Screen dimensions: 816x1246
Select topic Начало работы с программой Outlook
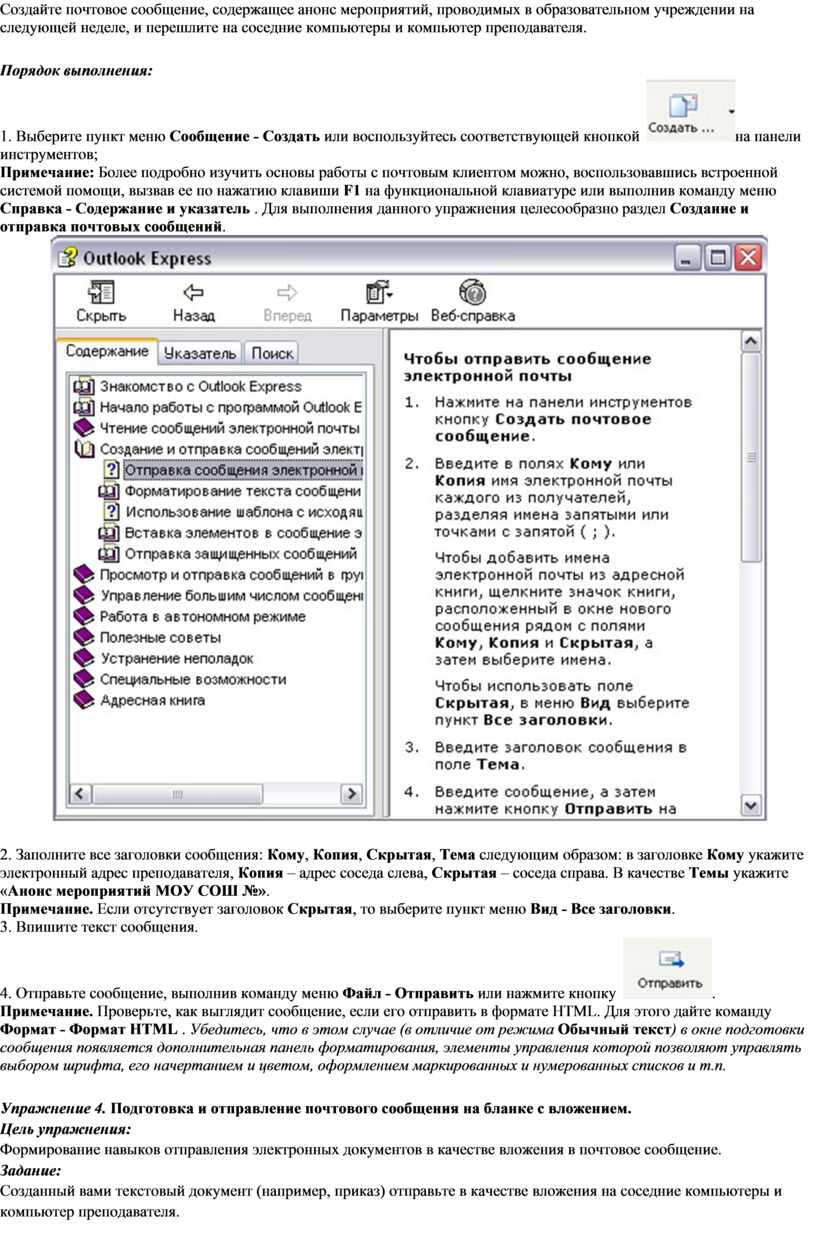230,407
